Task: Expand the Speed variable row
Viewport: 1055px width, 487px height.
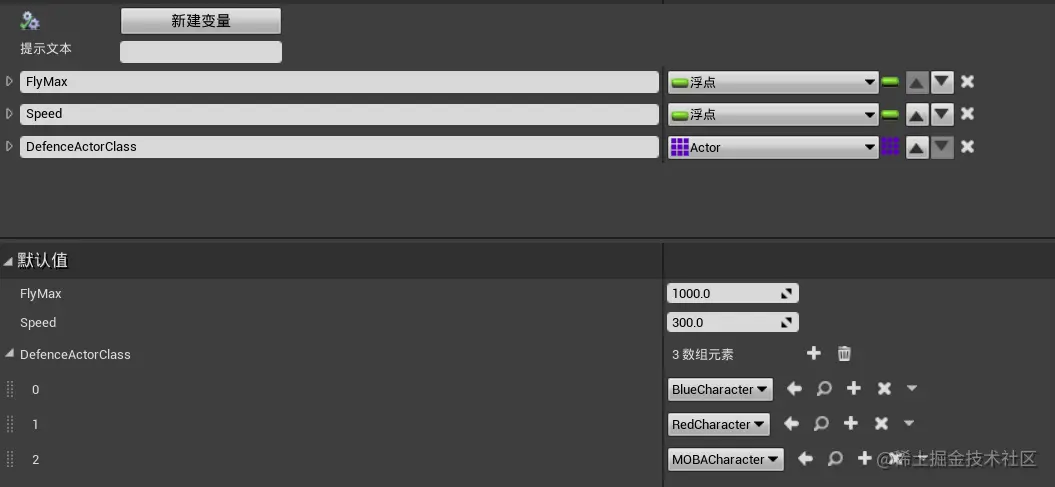Action: [x=9, y=113]
